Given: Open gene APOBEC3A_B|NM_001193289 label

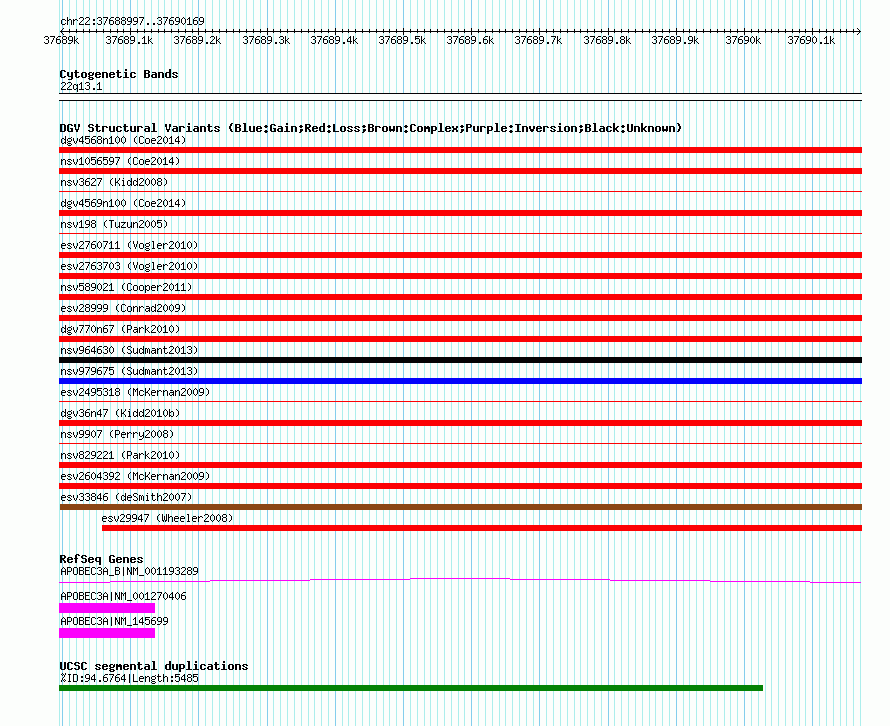Looking at the screenshot, I should [x=129, y=572].
